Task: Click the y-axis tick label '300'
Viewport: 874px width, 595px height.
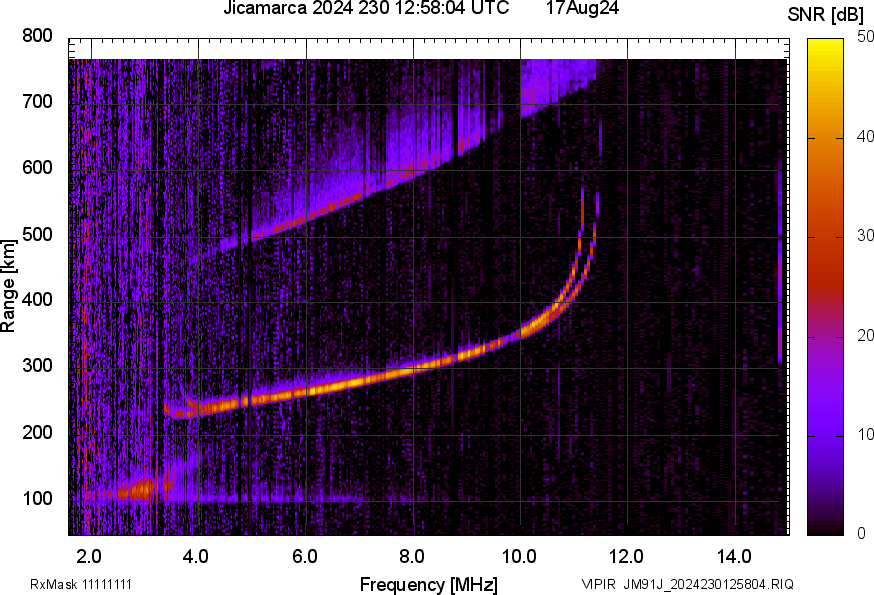Action: pos(37,366)
